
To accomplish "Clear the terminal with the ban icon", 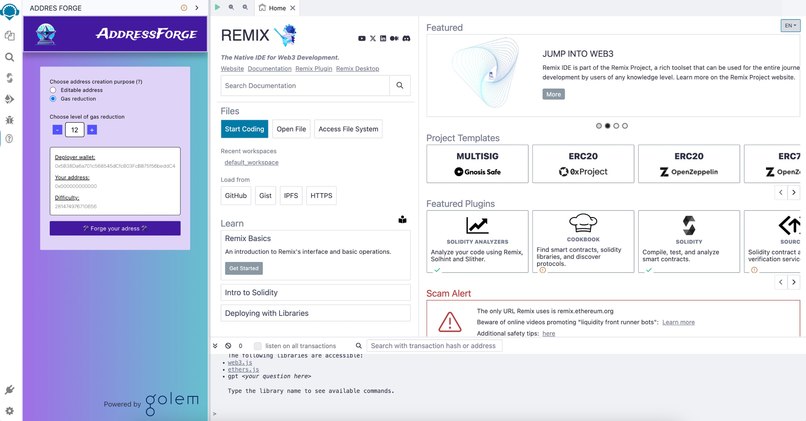I will (228, 346).
